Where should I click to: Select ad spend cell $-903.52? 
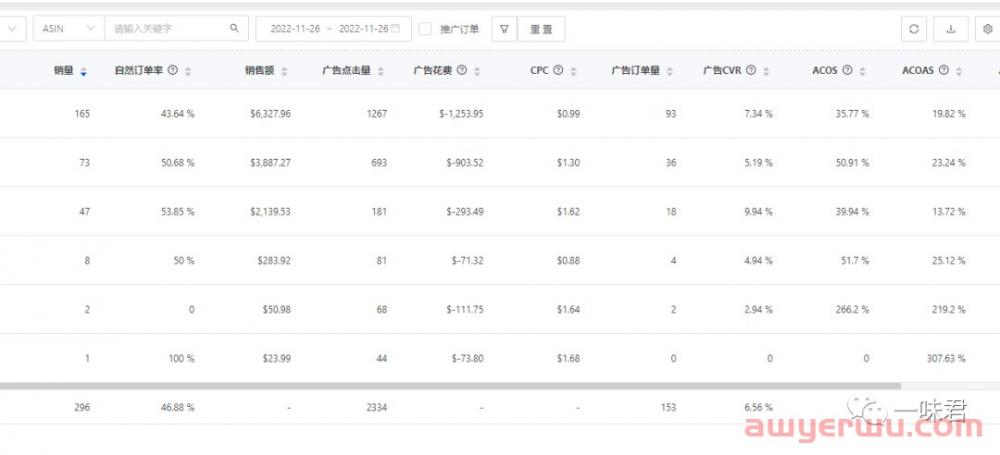pyautogui.click(x=465, y=163)
